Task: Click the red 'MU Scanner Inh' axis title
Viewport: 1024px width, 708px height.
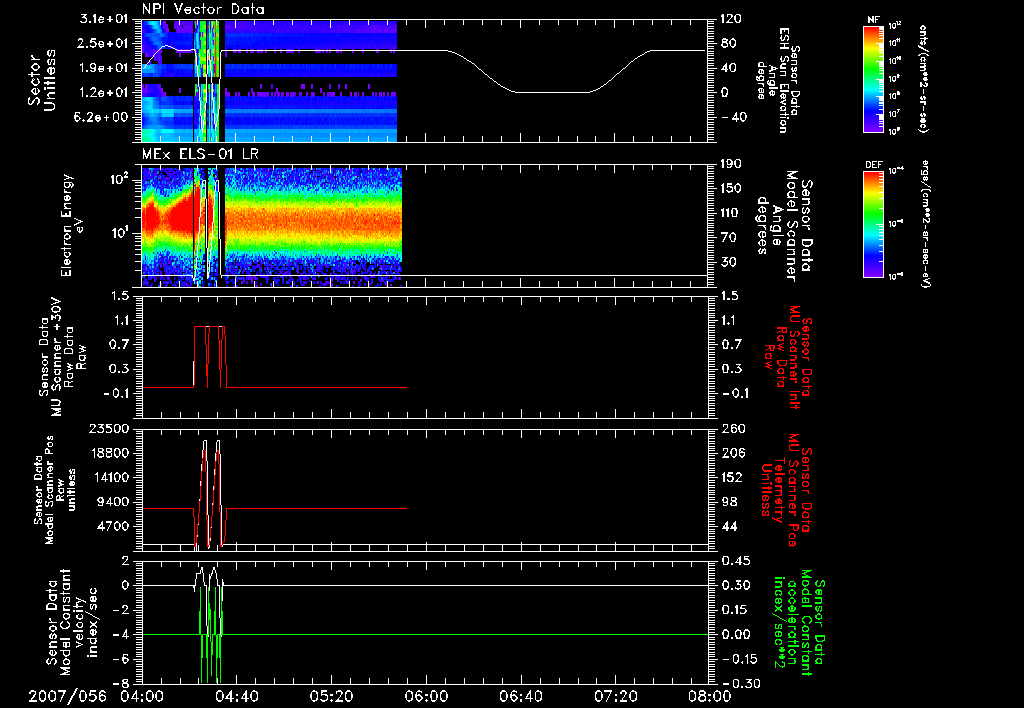Action: (787, 357)
